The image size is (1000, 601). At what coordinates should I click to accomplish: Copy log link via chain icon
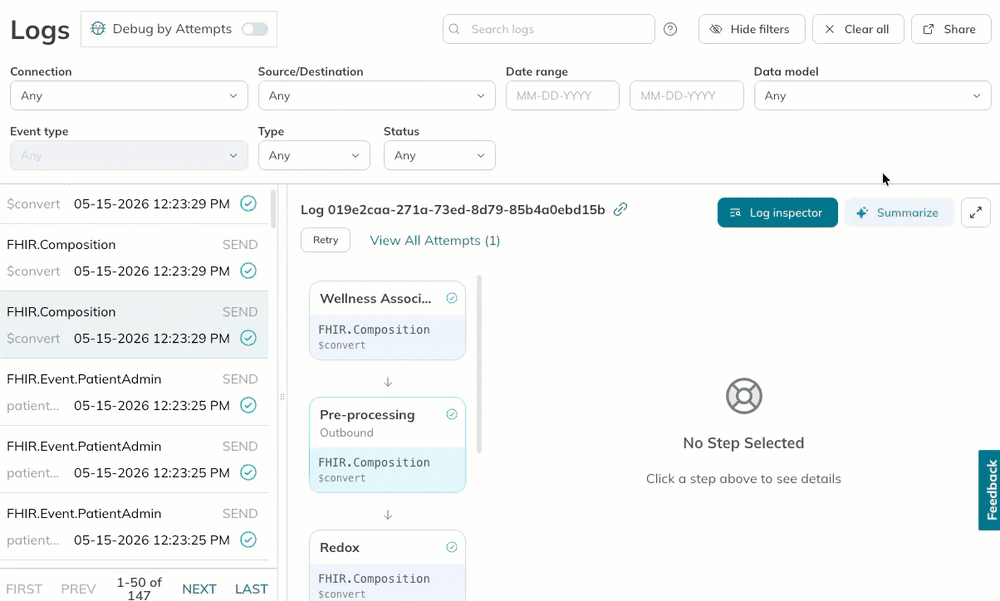point(620,209)
